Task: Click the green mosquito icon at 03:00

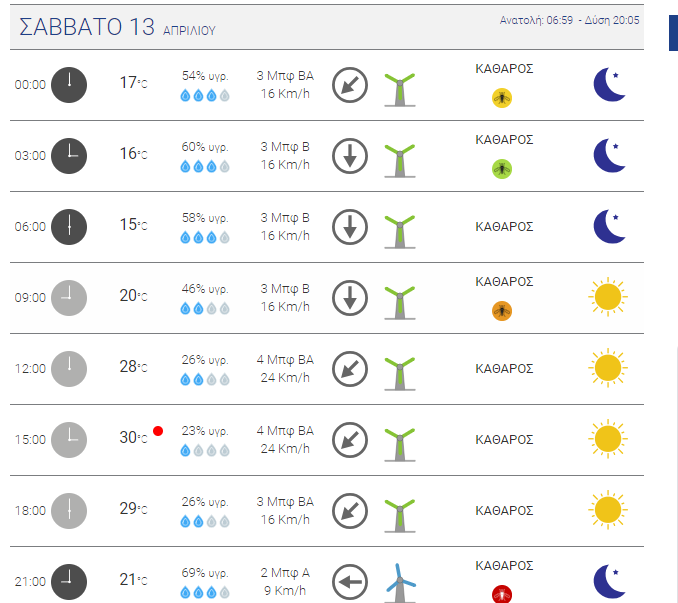Action: pyautogui.click(x=502, y=169)
